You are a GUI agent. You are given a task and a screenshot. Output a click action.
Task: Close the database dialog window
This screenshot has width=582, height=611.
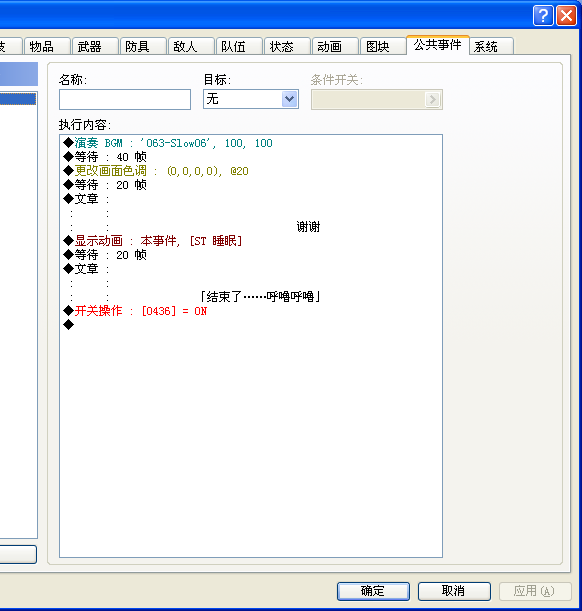[x=566, y=16]
